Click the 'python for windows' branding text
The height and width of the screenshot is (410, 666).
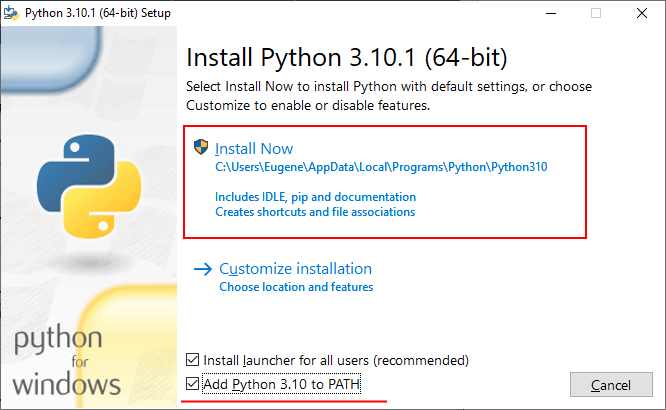(69, 360)
